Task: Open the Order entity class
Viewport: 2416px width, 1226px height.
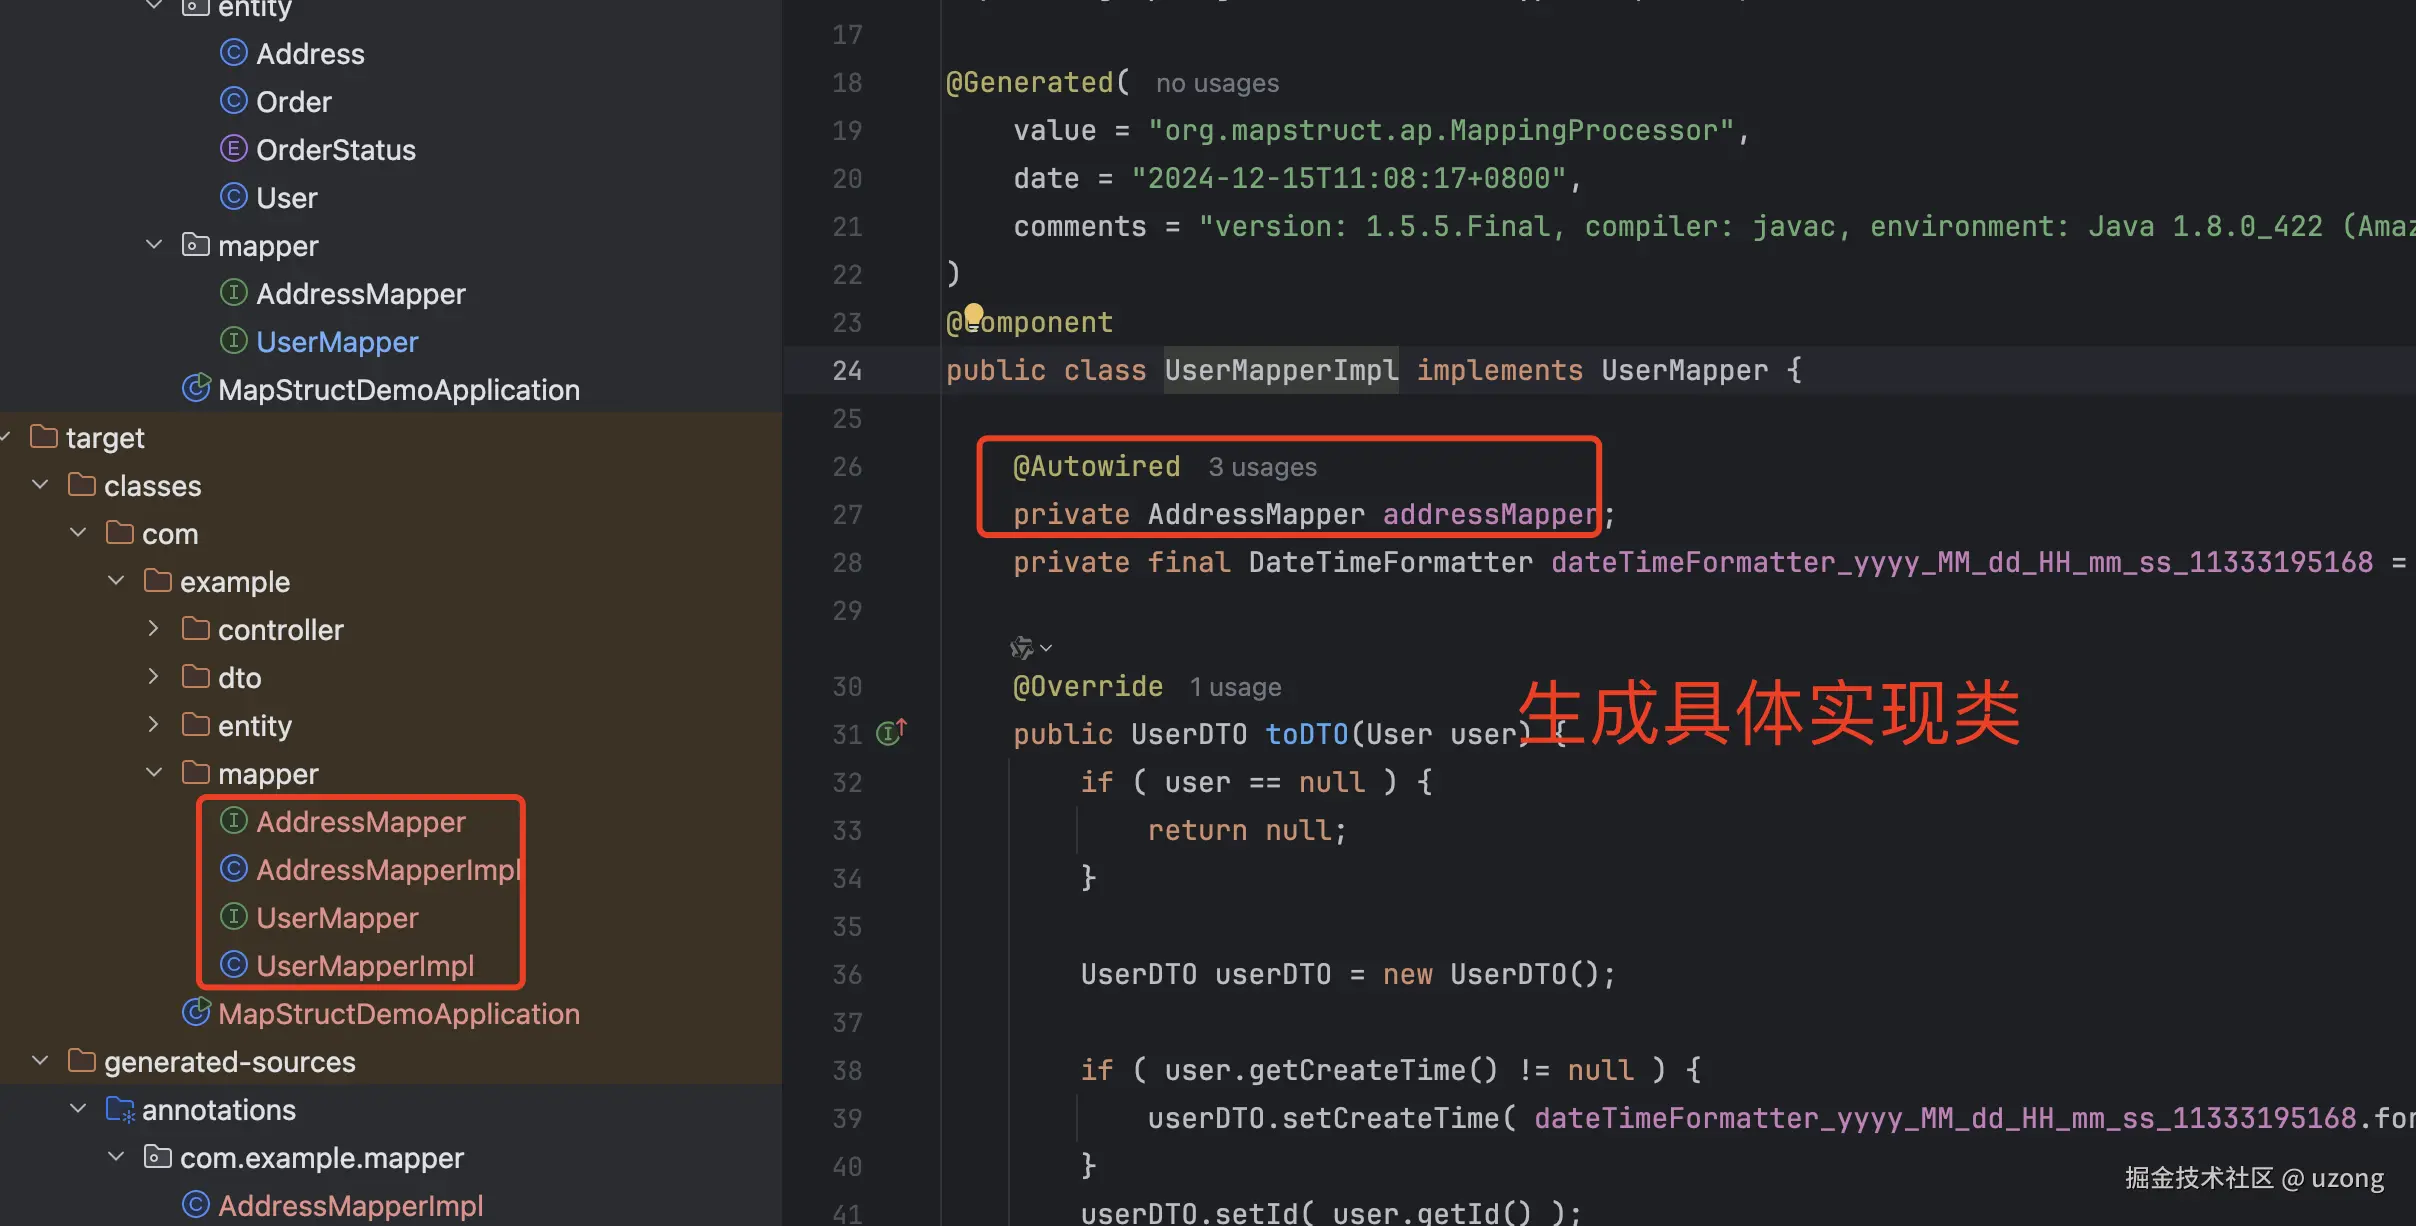Action: click(293, 102)
